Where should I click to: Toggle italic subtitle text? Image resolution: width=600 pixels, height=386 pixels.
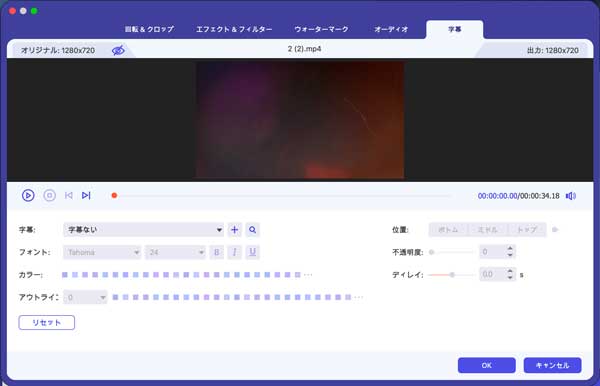(x=235, y=252)
